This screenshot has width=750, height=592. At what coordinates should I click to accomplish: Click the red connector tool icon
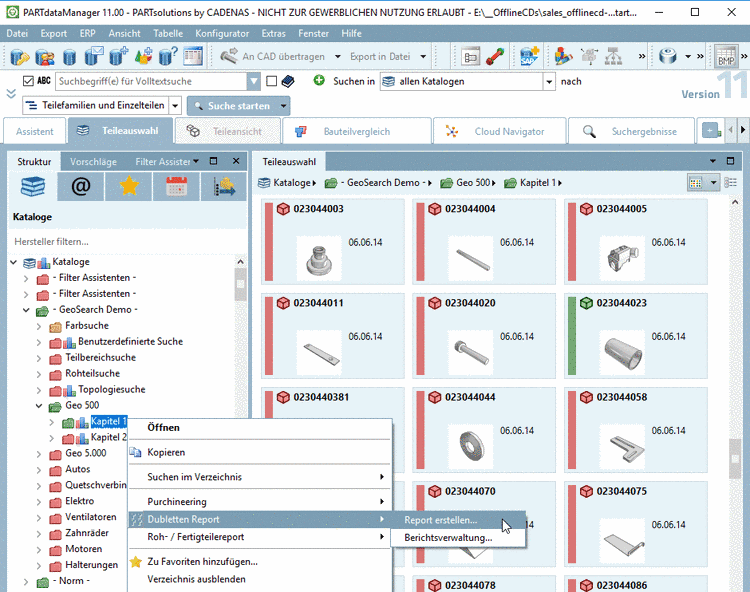[495, 56]
